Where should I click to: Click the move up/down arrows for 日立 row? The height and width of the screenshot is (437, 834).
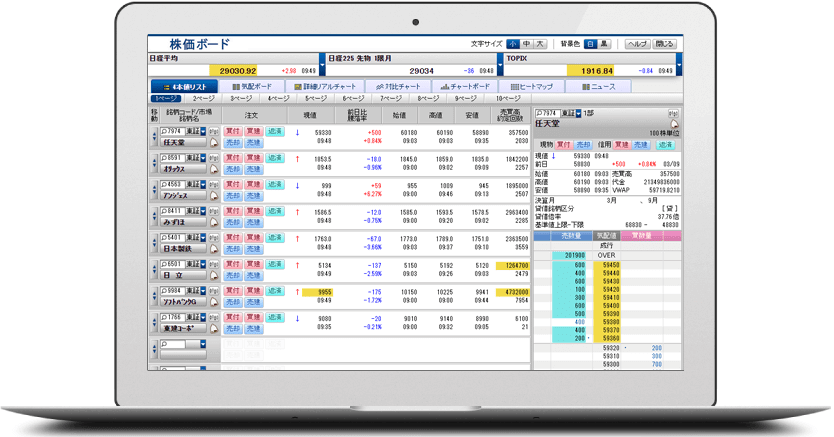point(155,270)
